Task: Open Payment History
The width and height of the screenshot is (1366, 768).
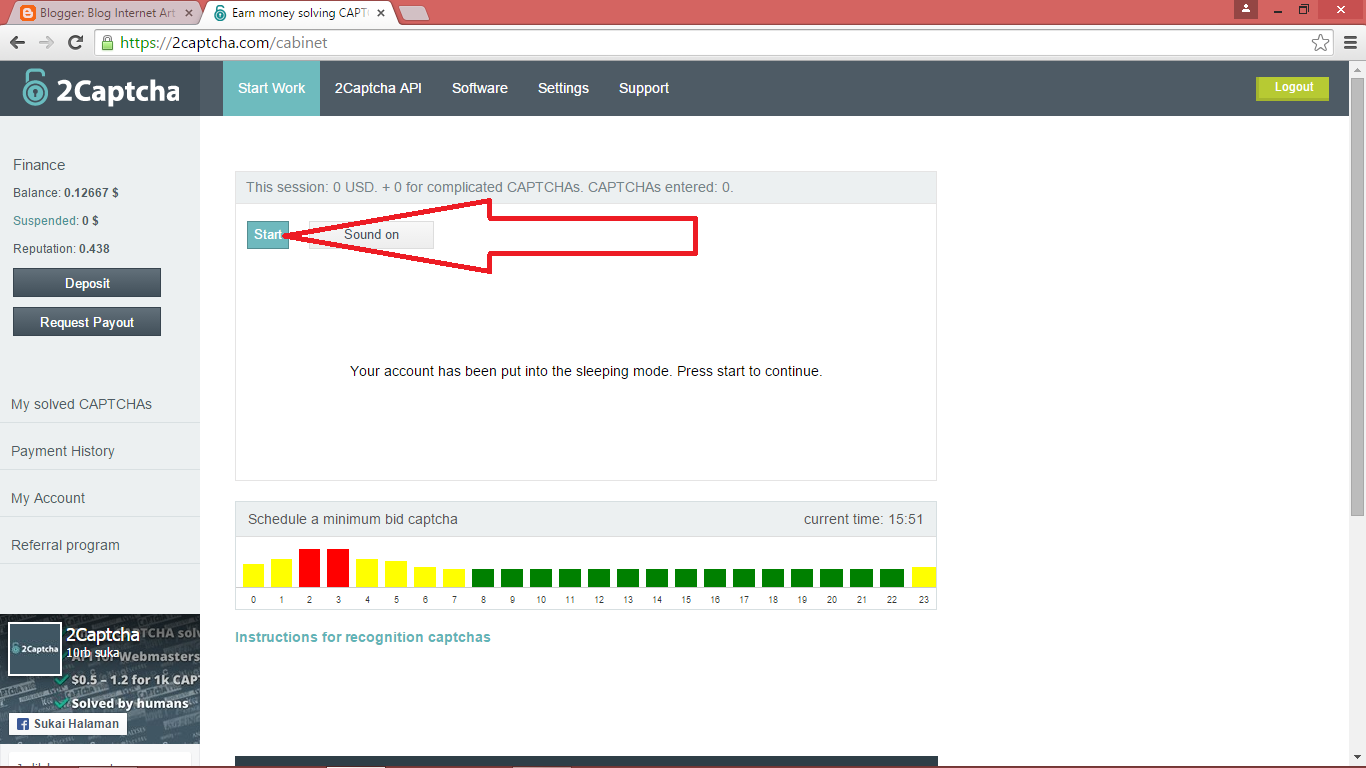Action: (63, 451)
